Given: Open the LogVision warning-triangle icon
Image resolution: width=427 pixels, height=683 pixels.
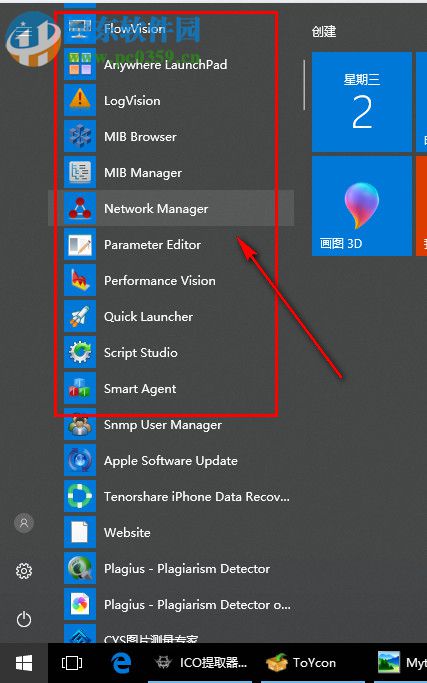Looking at the screenshot, I should [x=80, y=101].
